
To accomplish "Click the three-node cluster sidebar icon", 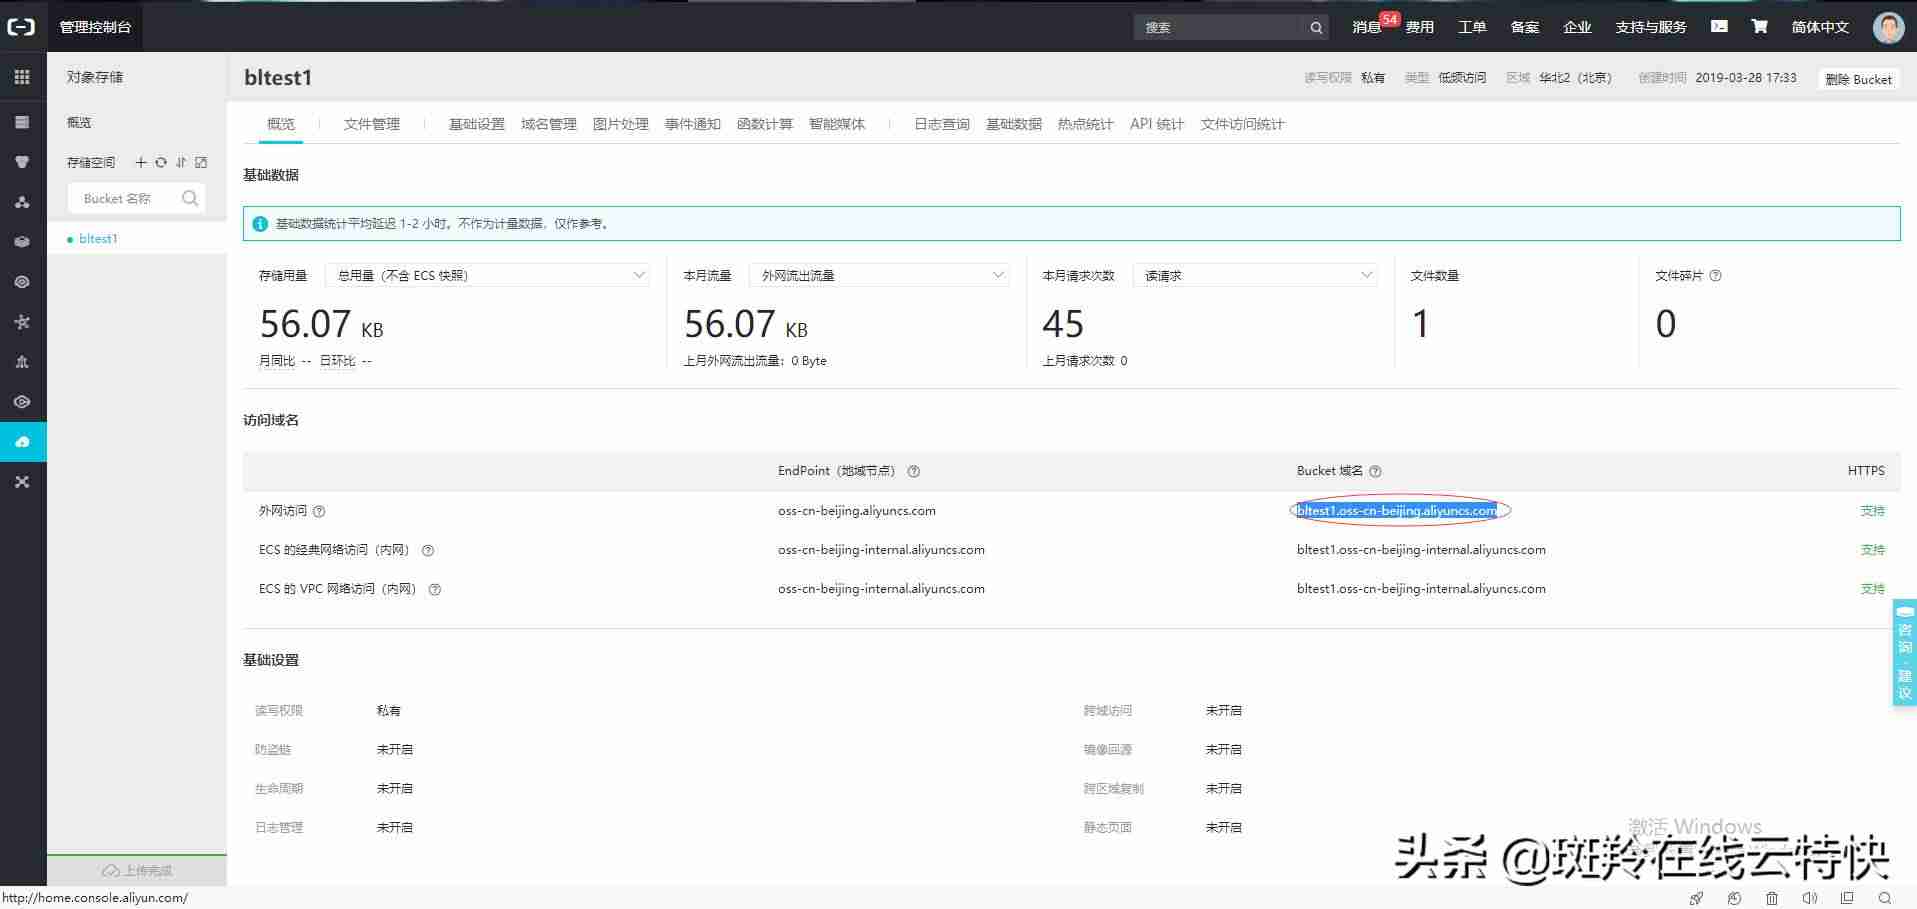I will pyautogui.click(x=22, y=202).
